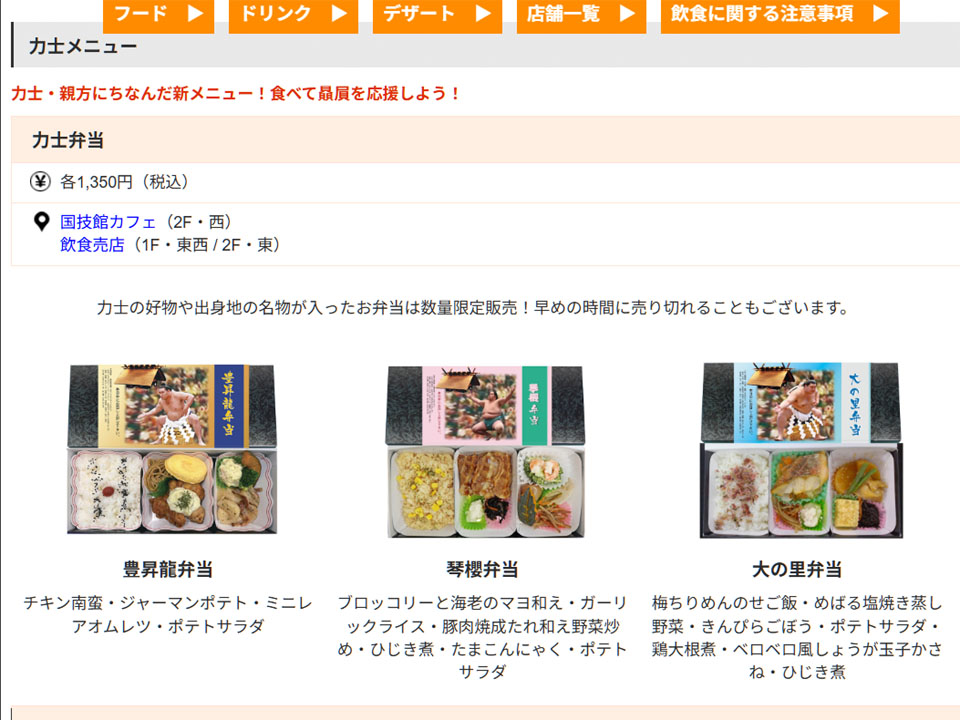
Task: View the 琴櫻弁当 bento photo
Action: pyautogui.click(x=486, y=452)
